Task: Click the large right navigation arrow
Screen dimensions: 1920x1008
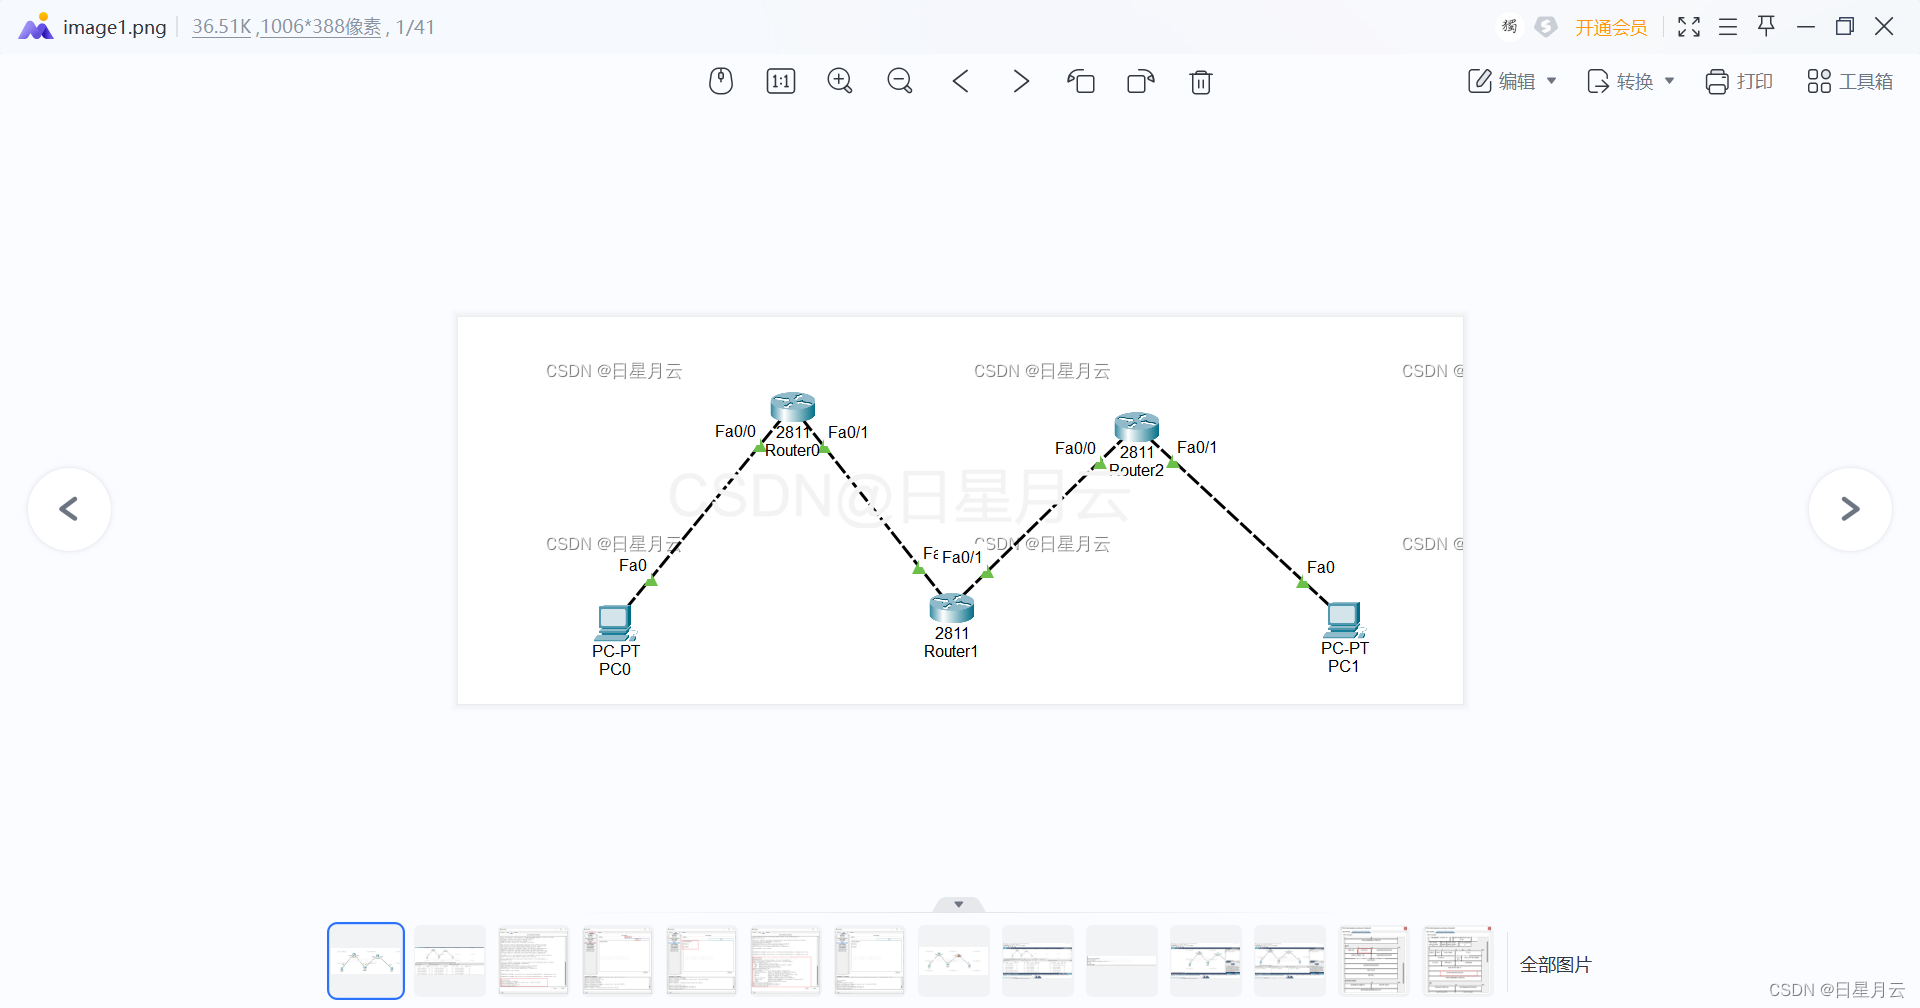Action: pos(1850,509)
